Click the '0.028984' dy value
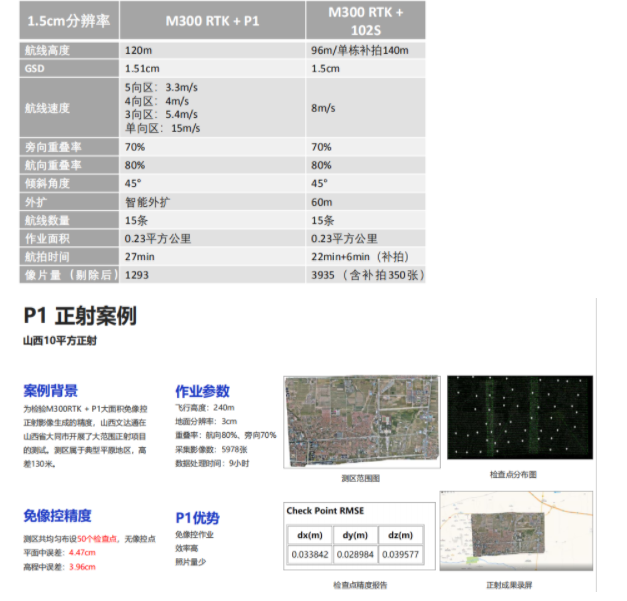The image size is (627, 601). 355,555
